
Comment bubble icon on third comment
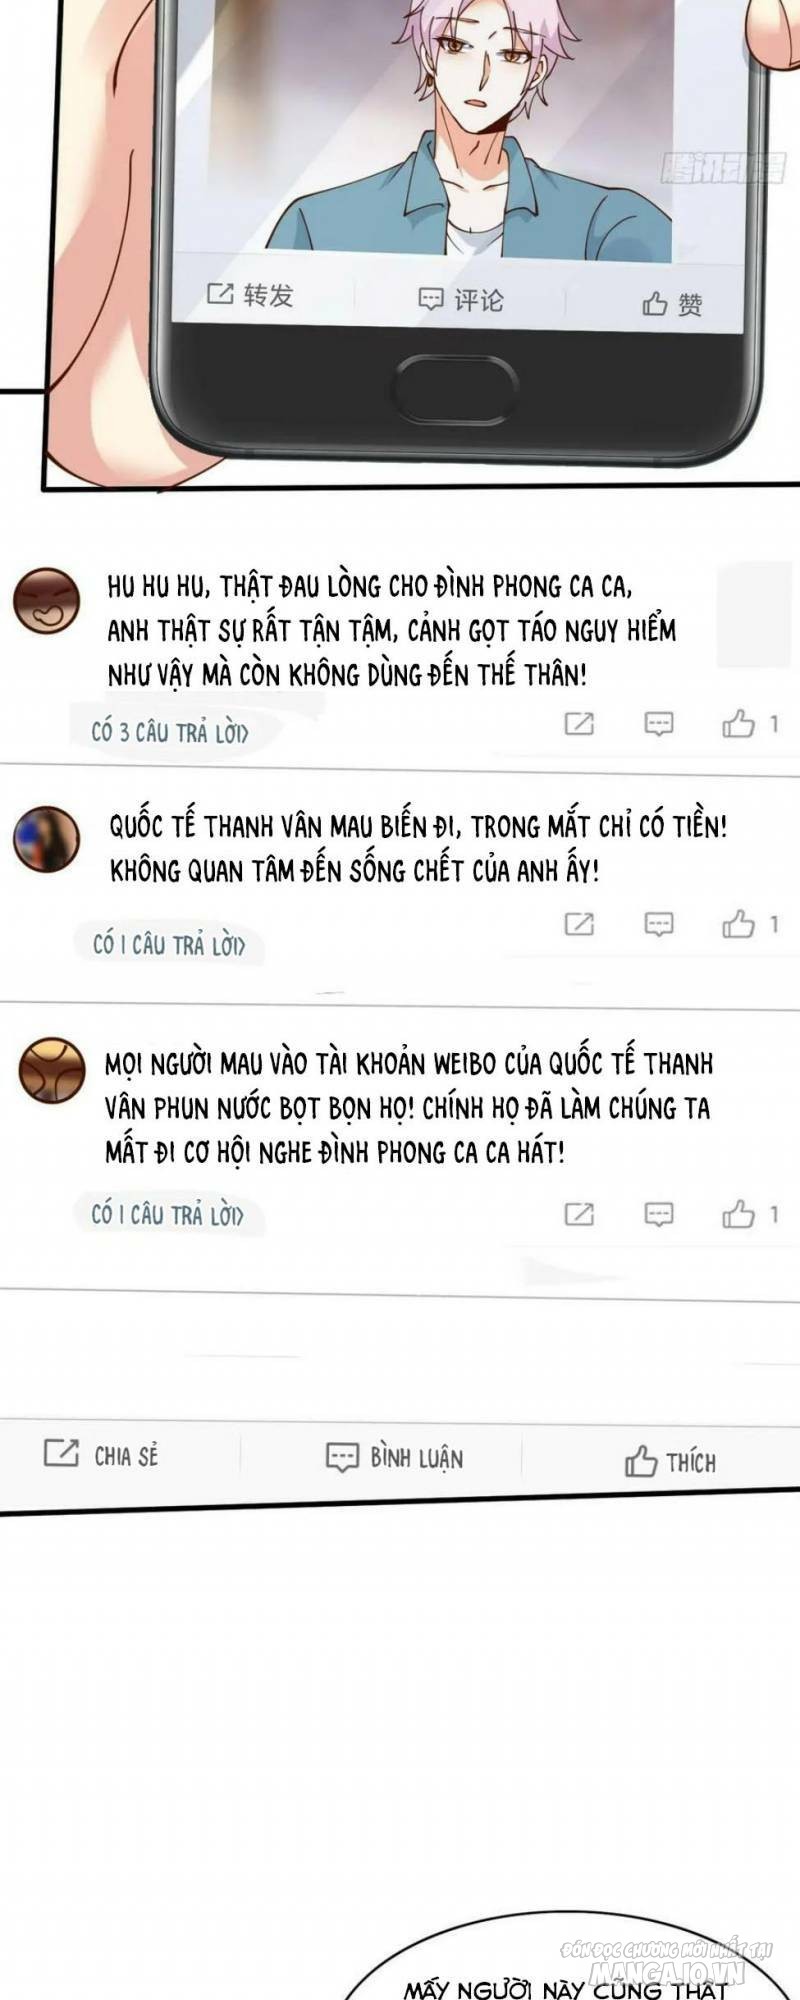point(658,1214)
